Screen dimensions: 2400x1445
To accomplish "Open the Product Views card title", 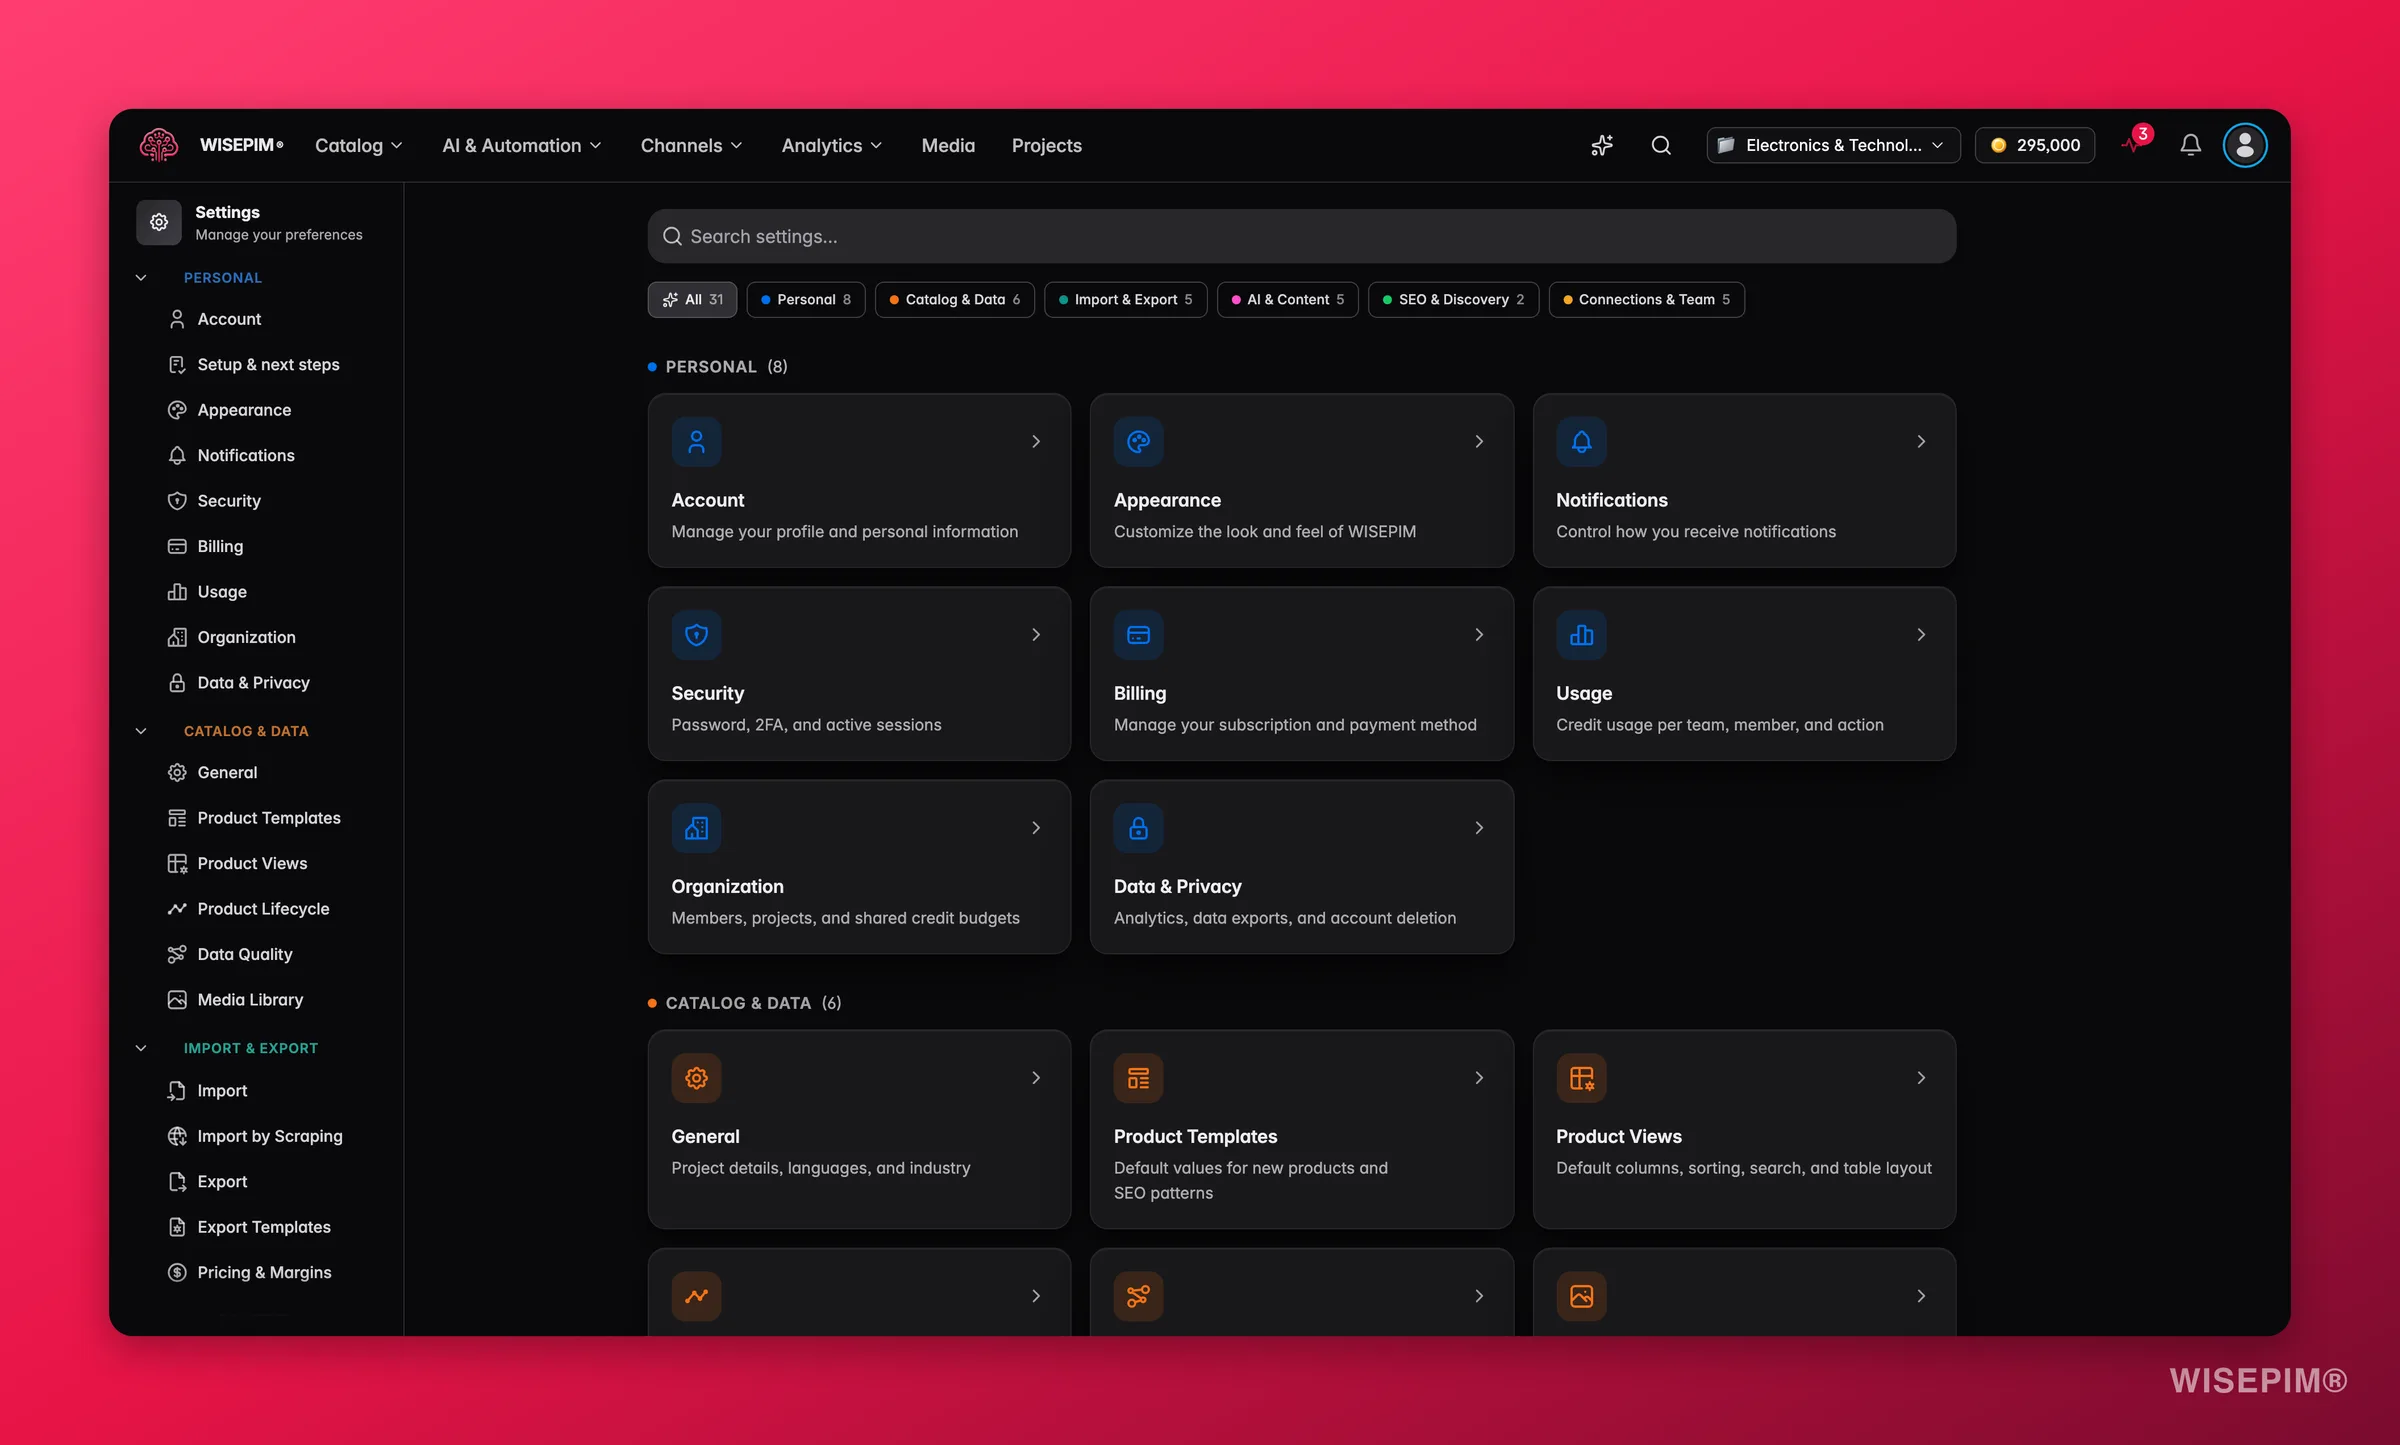I will click(1618, 1135).
